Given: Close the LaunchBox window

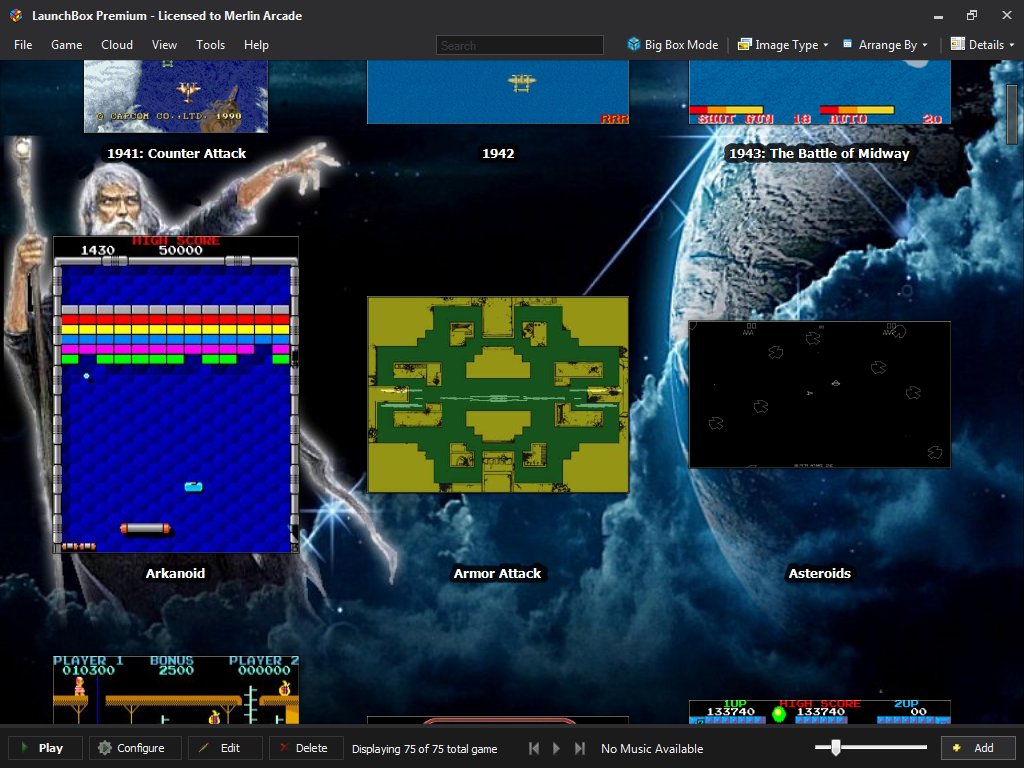Looking at the screenshot, I should 1006,15.
